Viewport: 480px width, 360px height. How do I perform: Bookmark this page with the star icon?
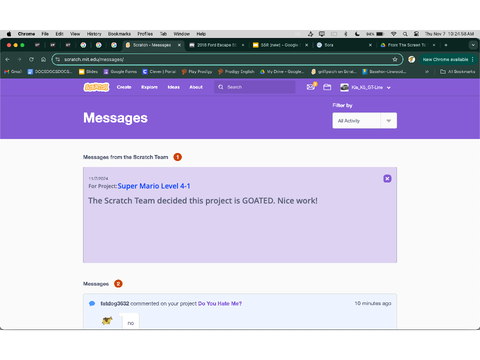[395, 59]
